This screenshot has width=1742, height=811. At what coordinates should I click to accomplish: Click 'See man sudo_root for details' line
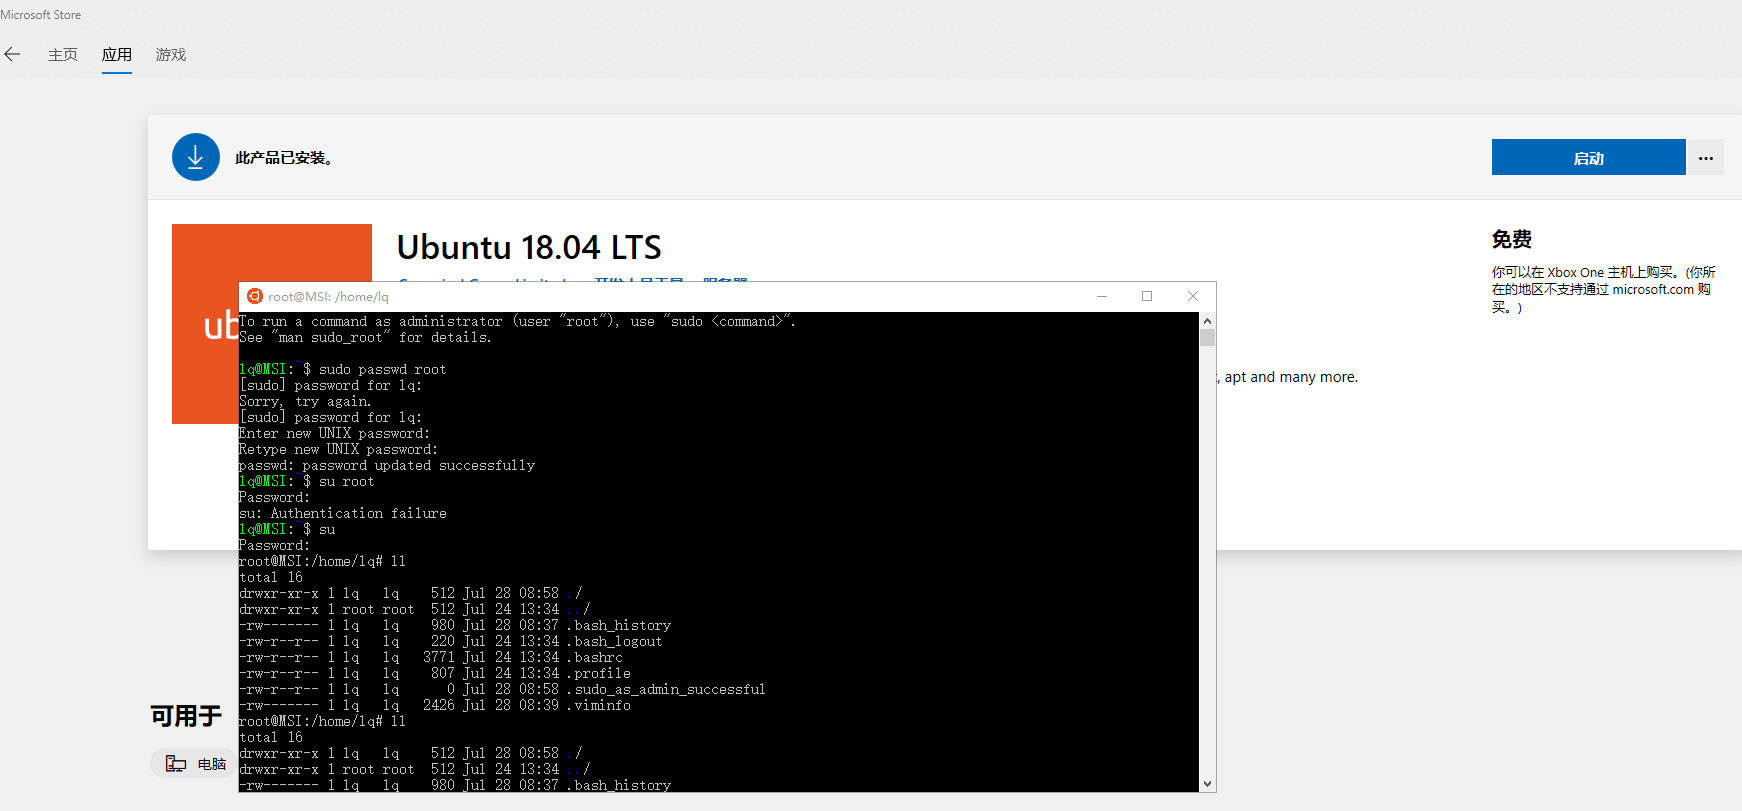tap(365, 337)
